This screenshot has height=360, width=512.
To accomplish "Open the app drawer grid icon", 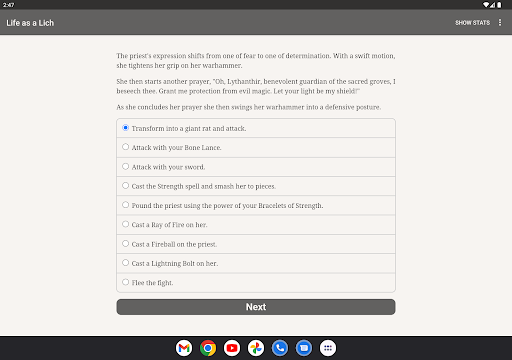I will click(328, 348).
